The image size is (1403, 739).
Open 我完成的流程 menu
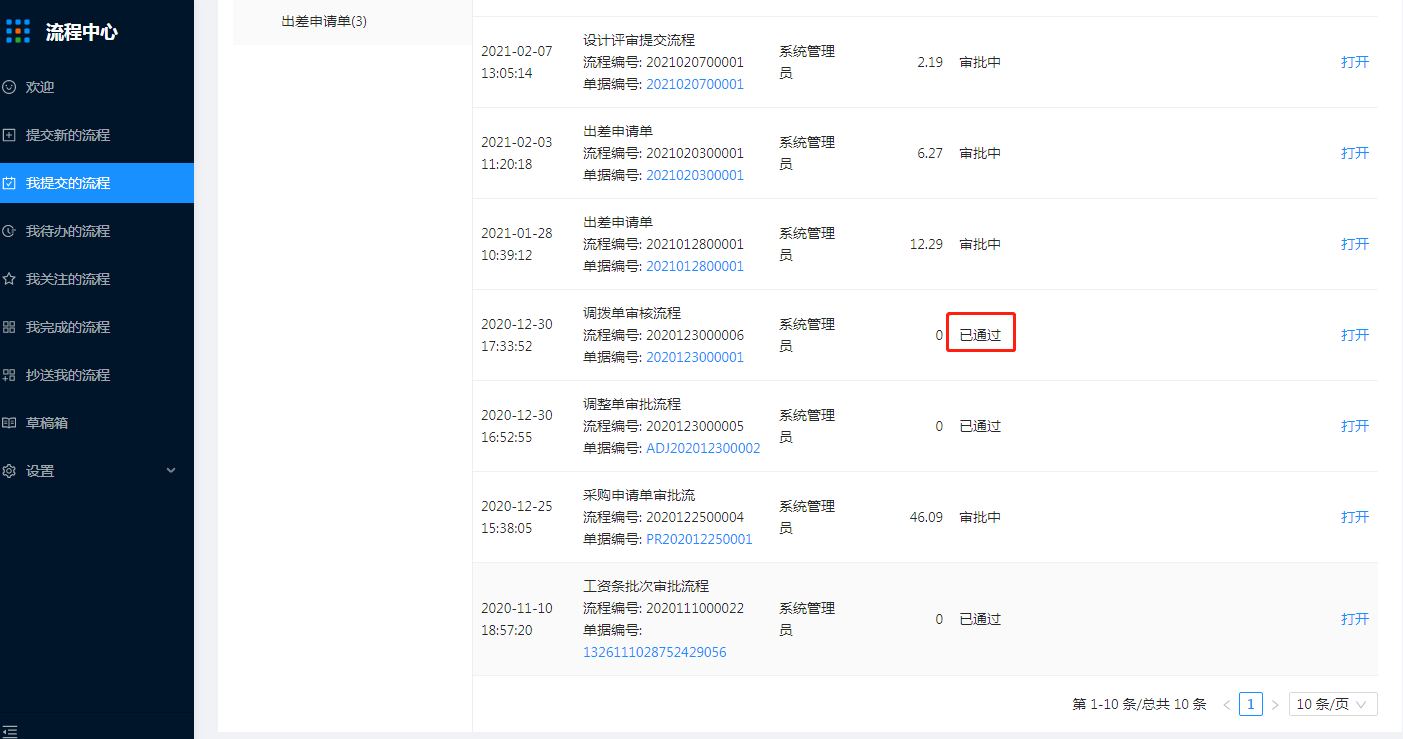[97, 327]
